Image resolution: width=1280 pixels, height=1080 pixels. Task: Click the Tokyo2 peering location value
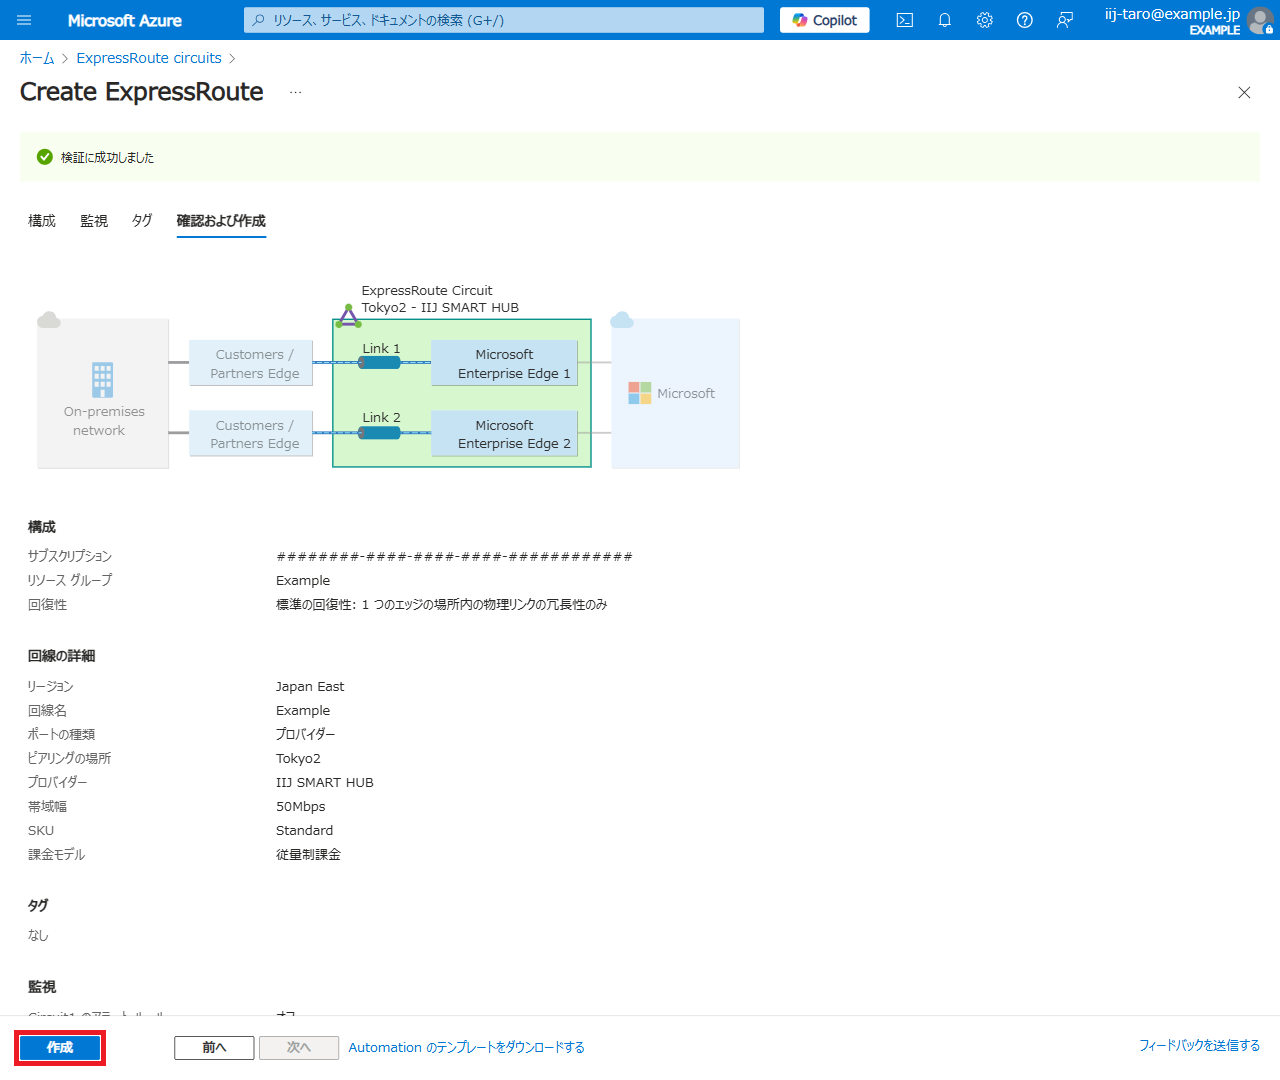(298, 758)
